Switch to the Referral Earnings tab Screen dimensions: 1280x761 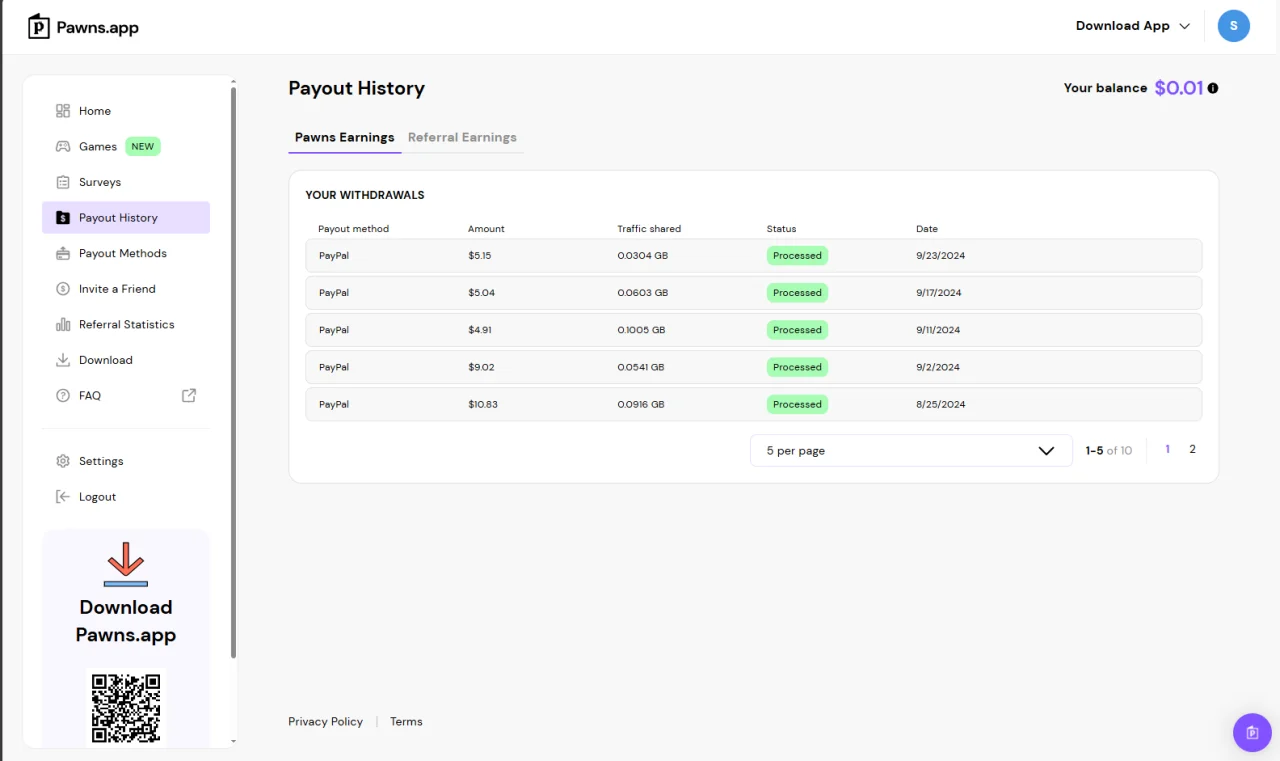pyautogui.click(x=462, y=138)
